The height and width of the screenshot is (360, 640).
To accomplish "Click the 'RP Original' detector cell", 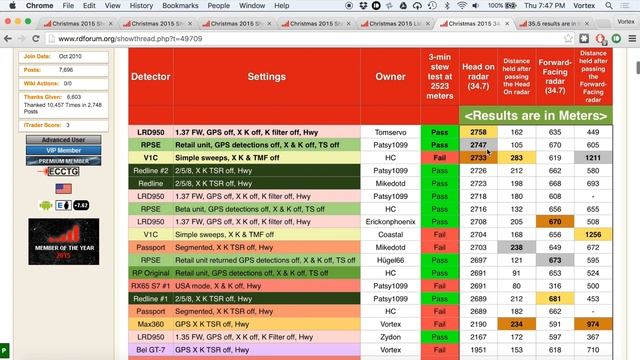I will (x=151, y=273).
